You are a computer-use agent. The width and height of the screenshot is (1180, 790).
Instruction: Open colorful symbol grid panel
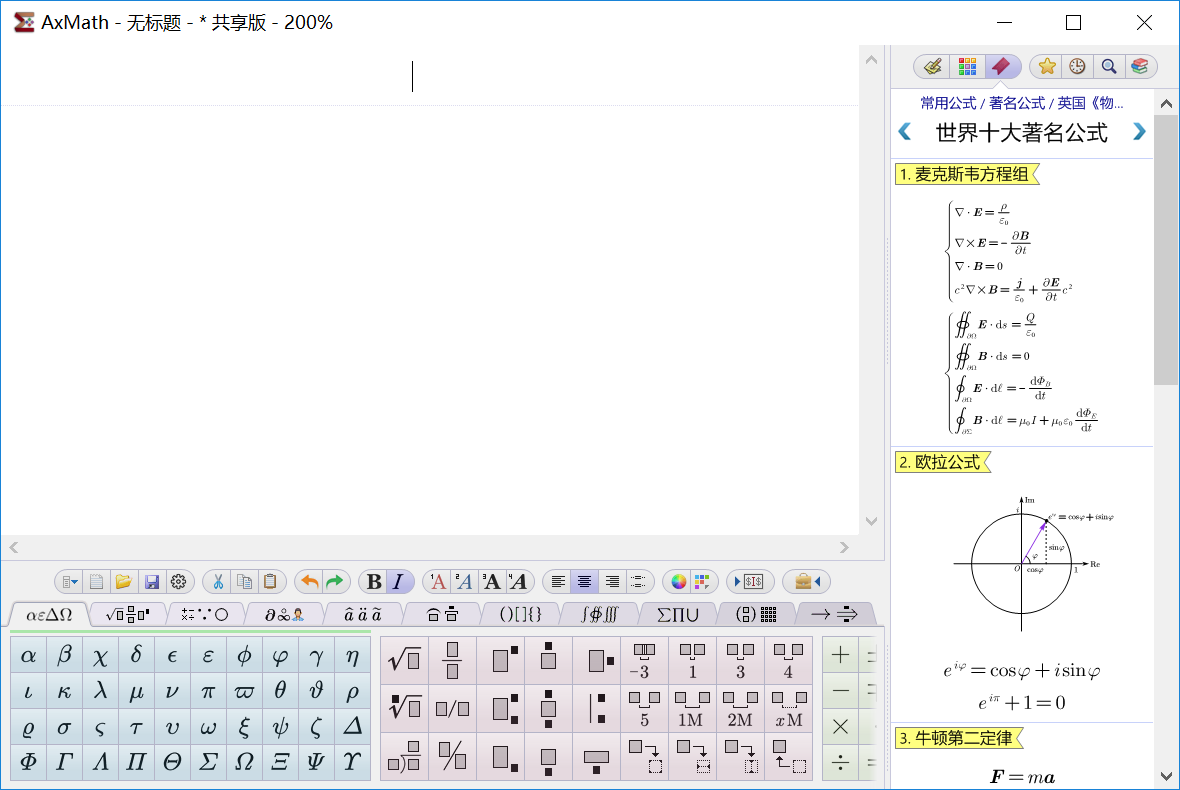tap(968, 67)
